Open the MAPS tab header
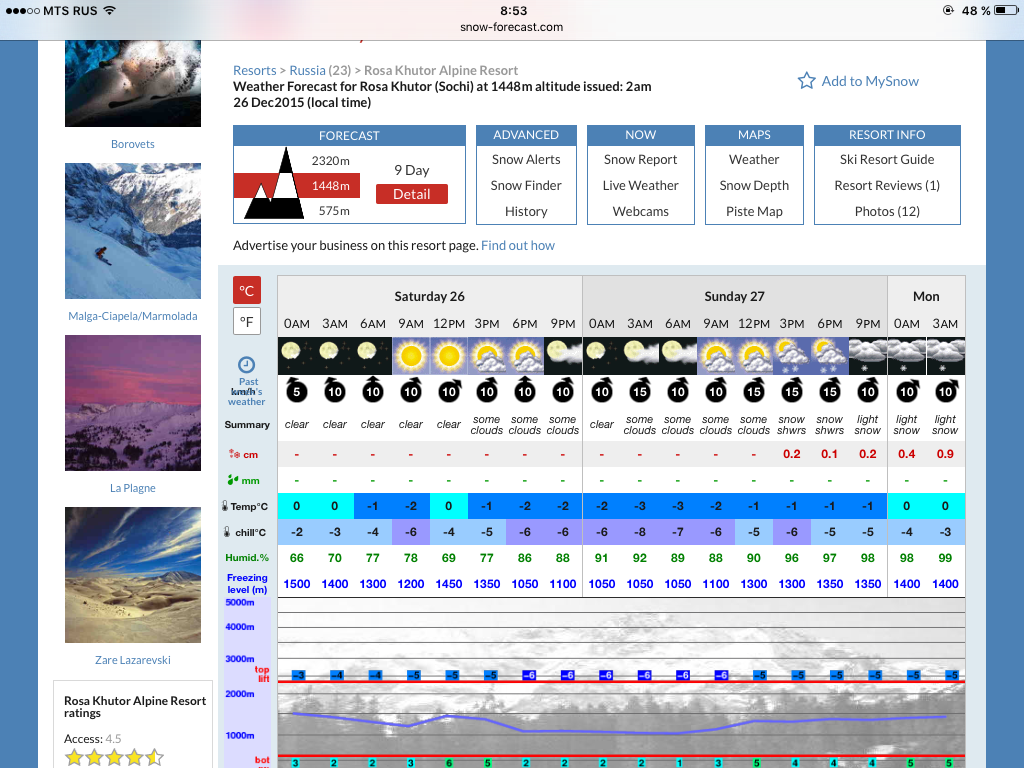The width and height of the screenshot is (1024, 768). coord(754,135)
